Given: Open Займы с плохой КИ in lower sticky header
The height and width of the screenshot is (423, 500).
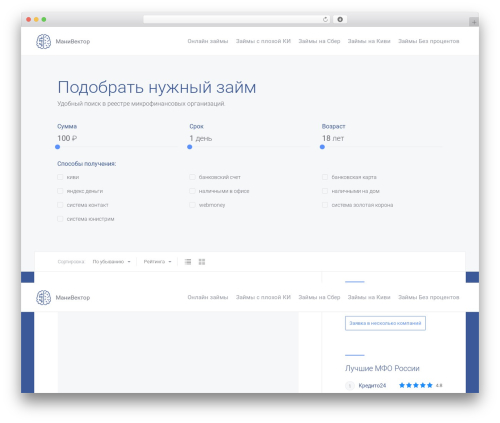Looking at the screenshot, I should tap(263, 297).
